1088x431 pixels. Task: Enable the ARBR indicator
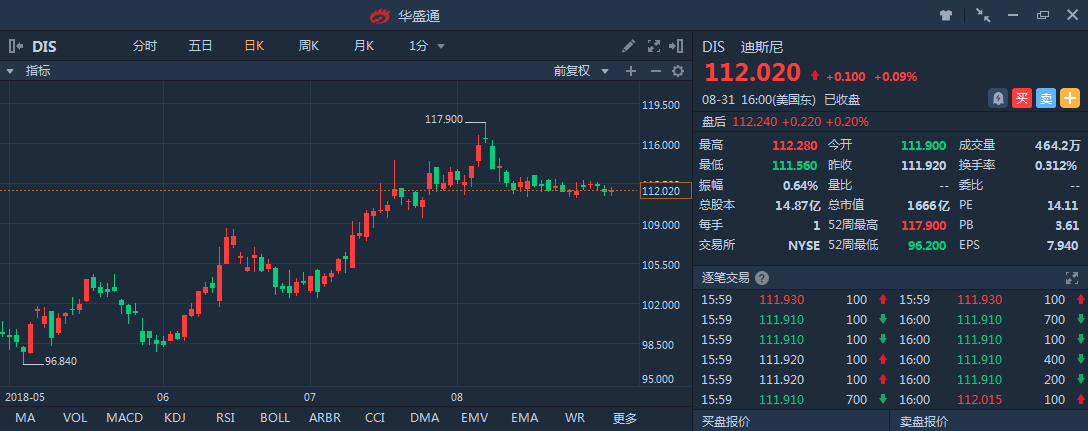click(325, 418)
